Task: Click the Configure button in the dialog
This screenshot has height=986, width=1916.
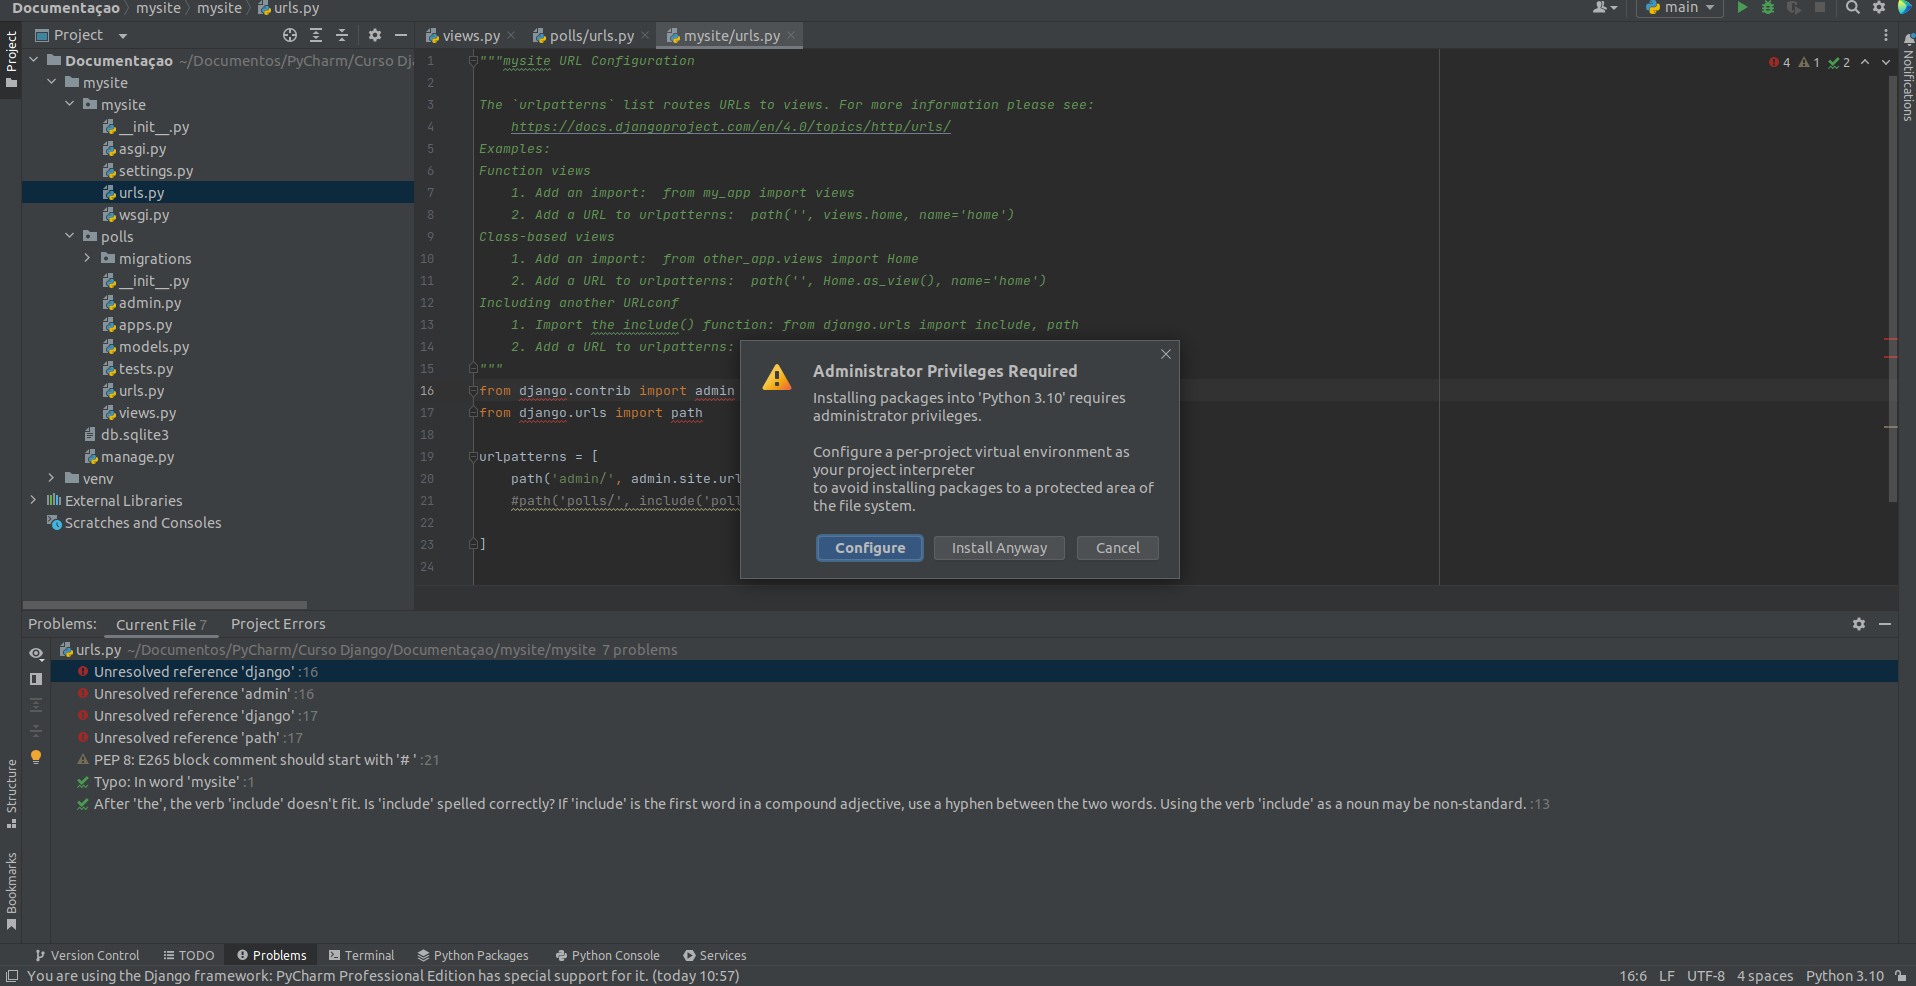Action: click(870, 548)
